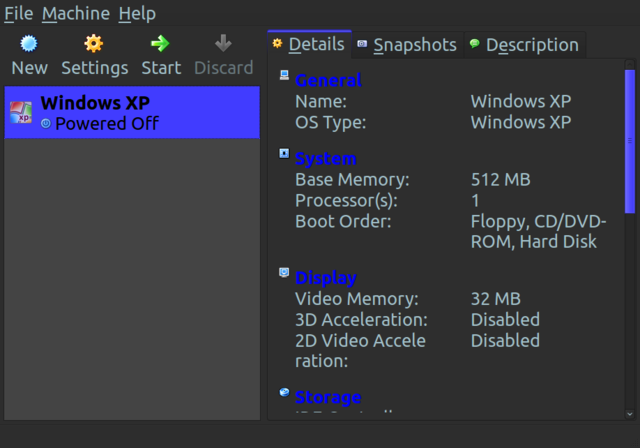The width and height of the screenshot is (640, 448).
Task: Open the Storage settings link
Action: [328, 397]
